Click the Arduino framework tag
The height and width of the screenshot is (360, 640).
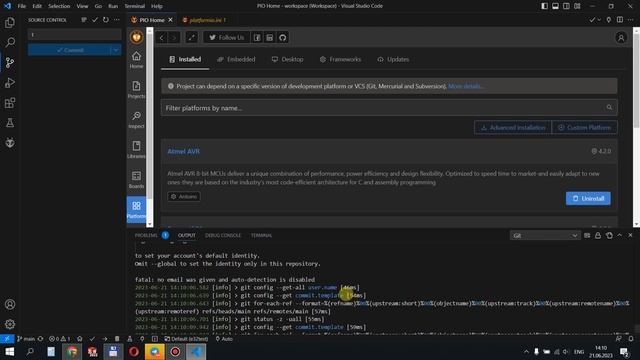(x=184, y=197)
